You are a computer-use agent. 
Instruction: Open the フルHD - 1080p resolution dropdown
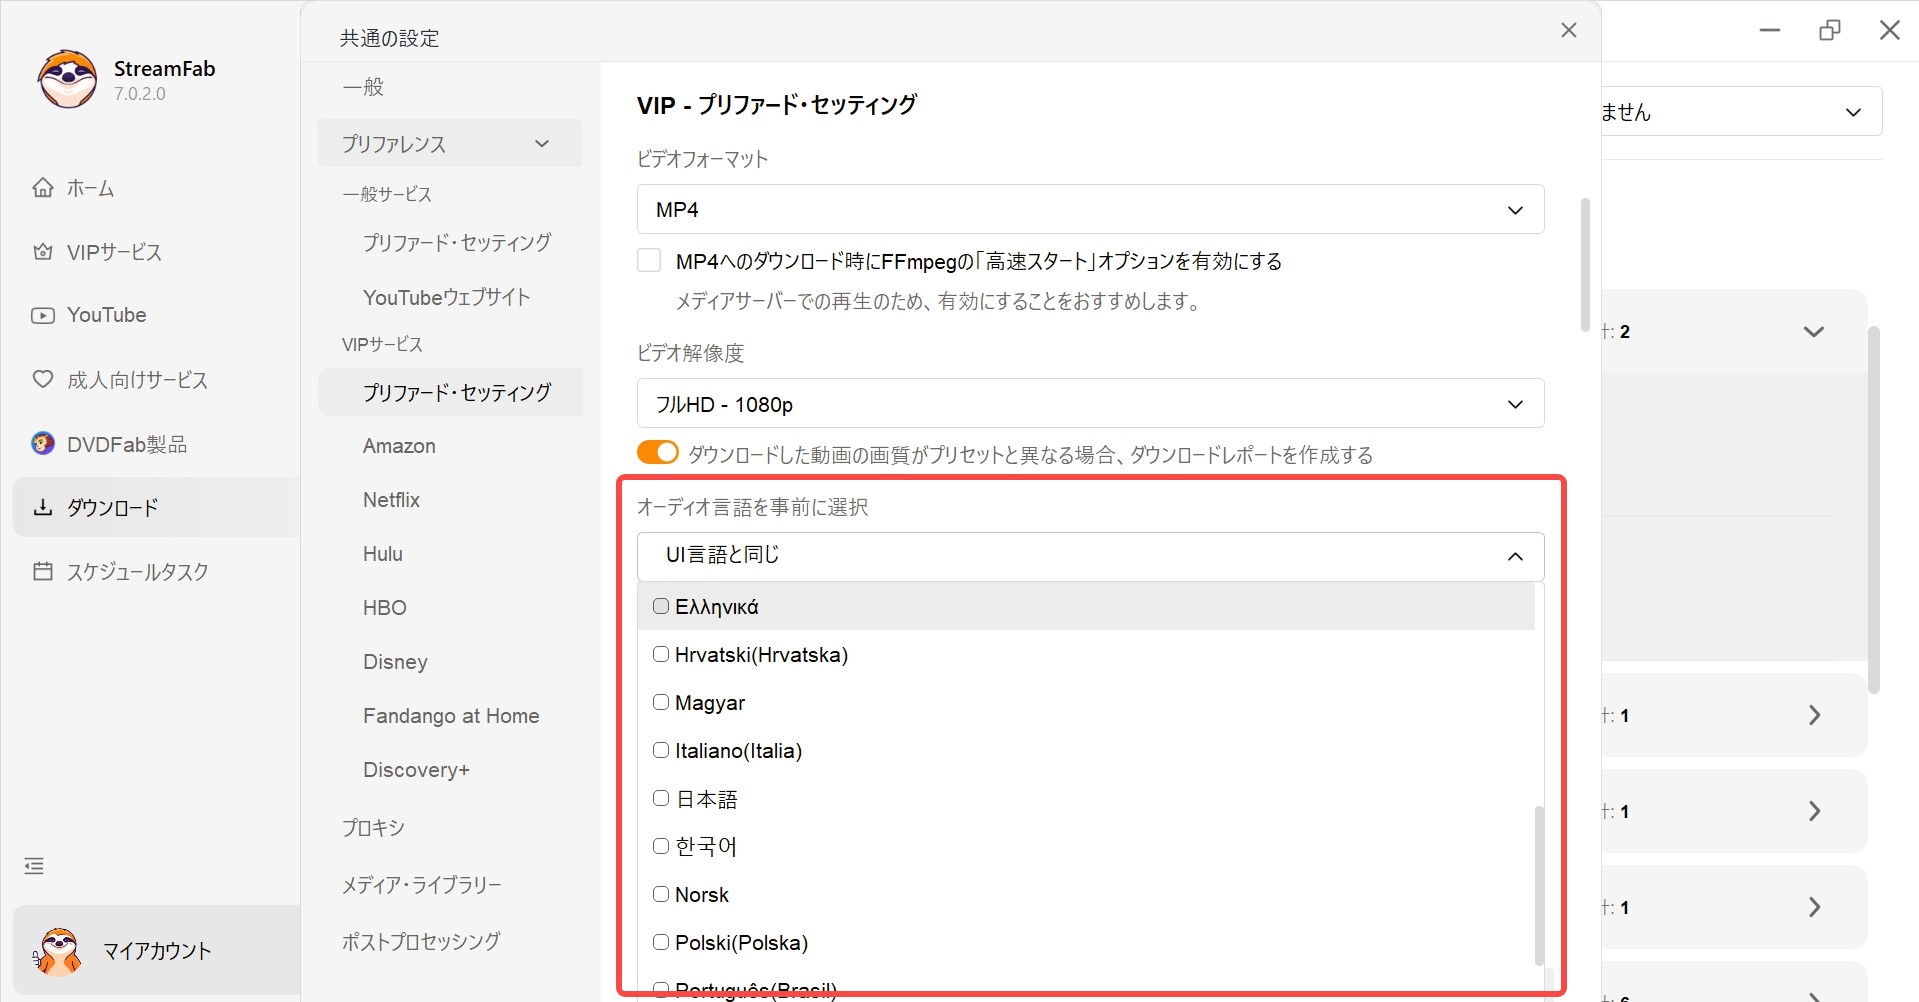(1090, 403)
